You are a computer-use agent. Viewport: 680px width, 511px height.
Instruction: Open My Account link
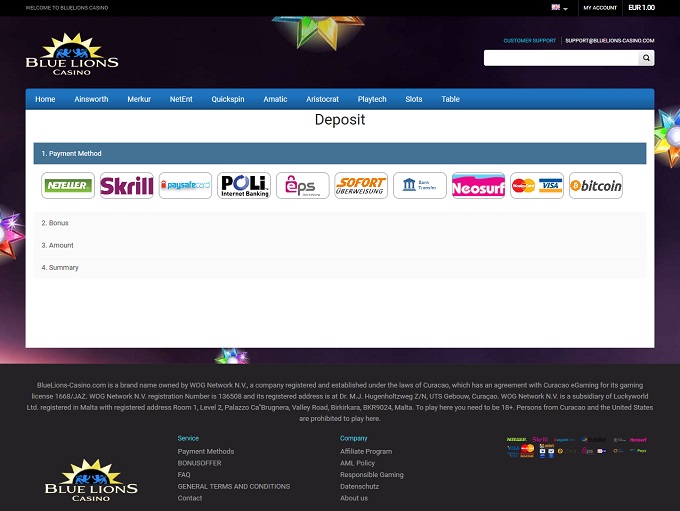click(x=599, y=8)
